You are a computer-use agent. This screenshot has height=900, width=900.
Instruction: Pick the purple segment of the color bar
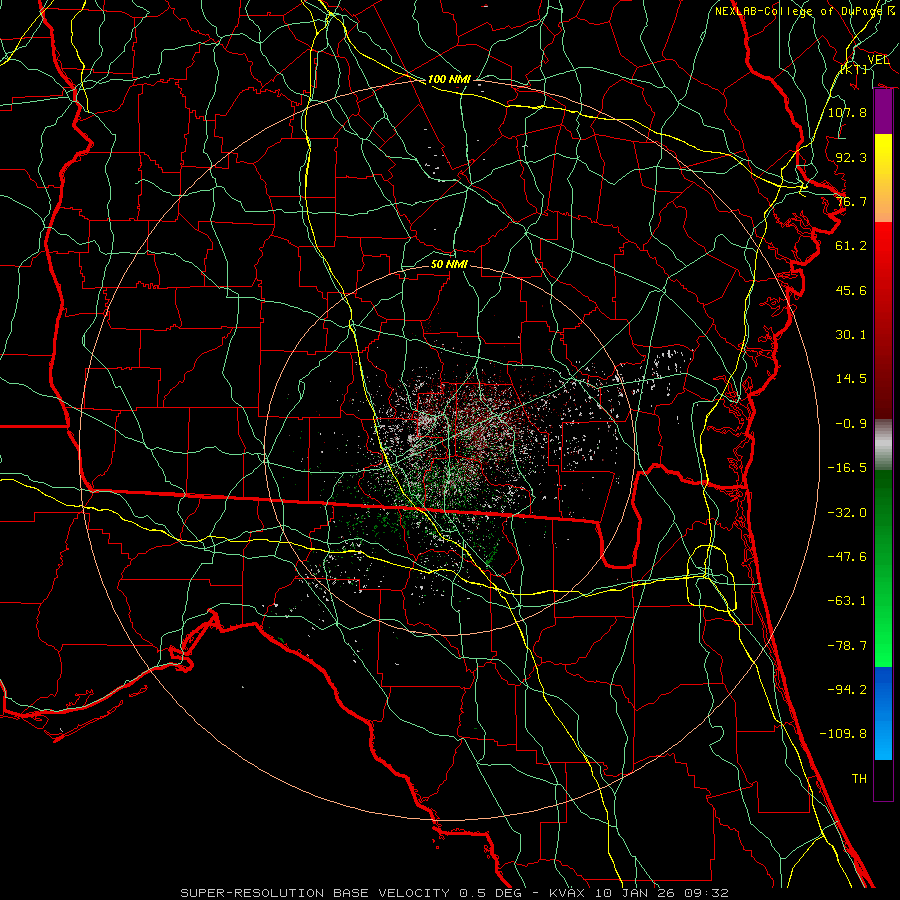(x=883, y=112)
